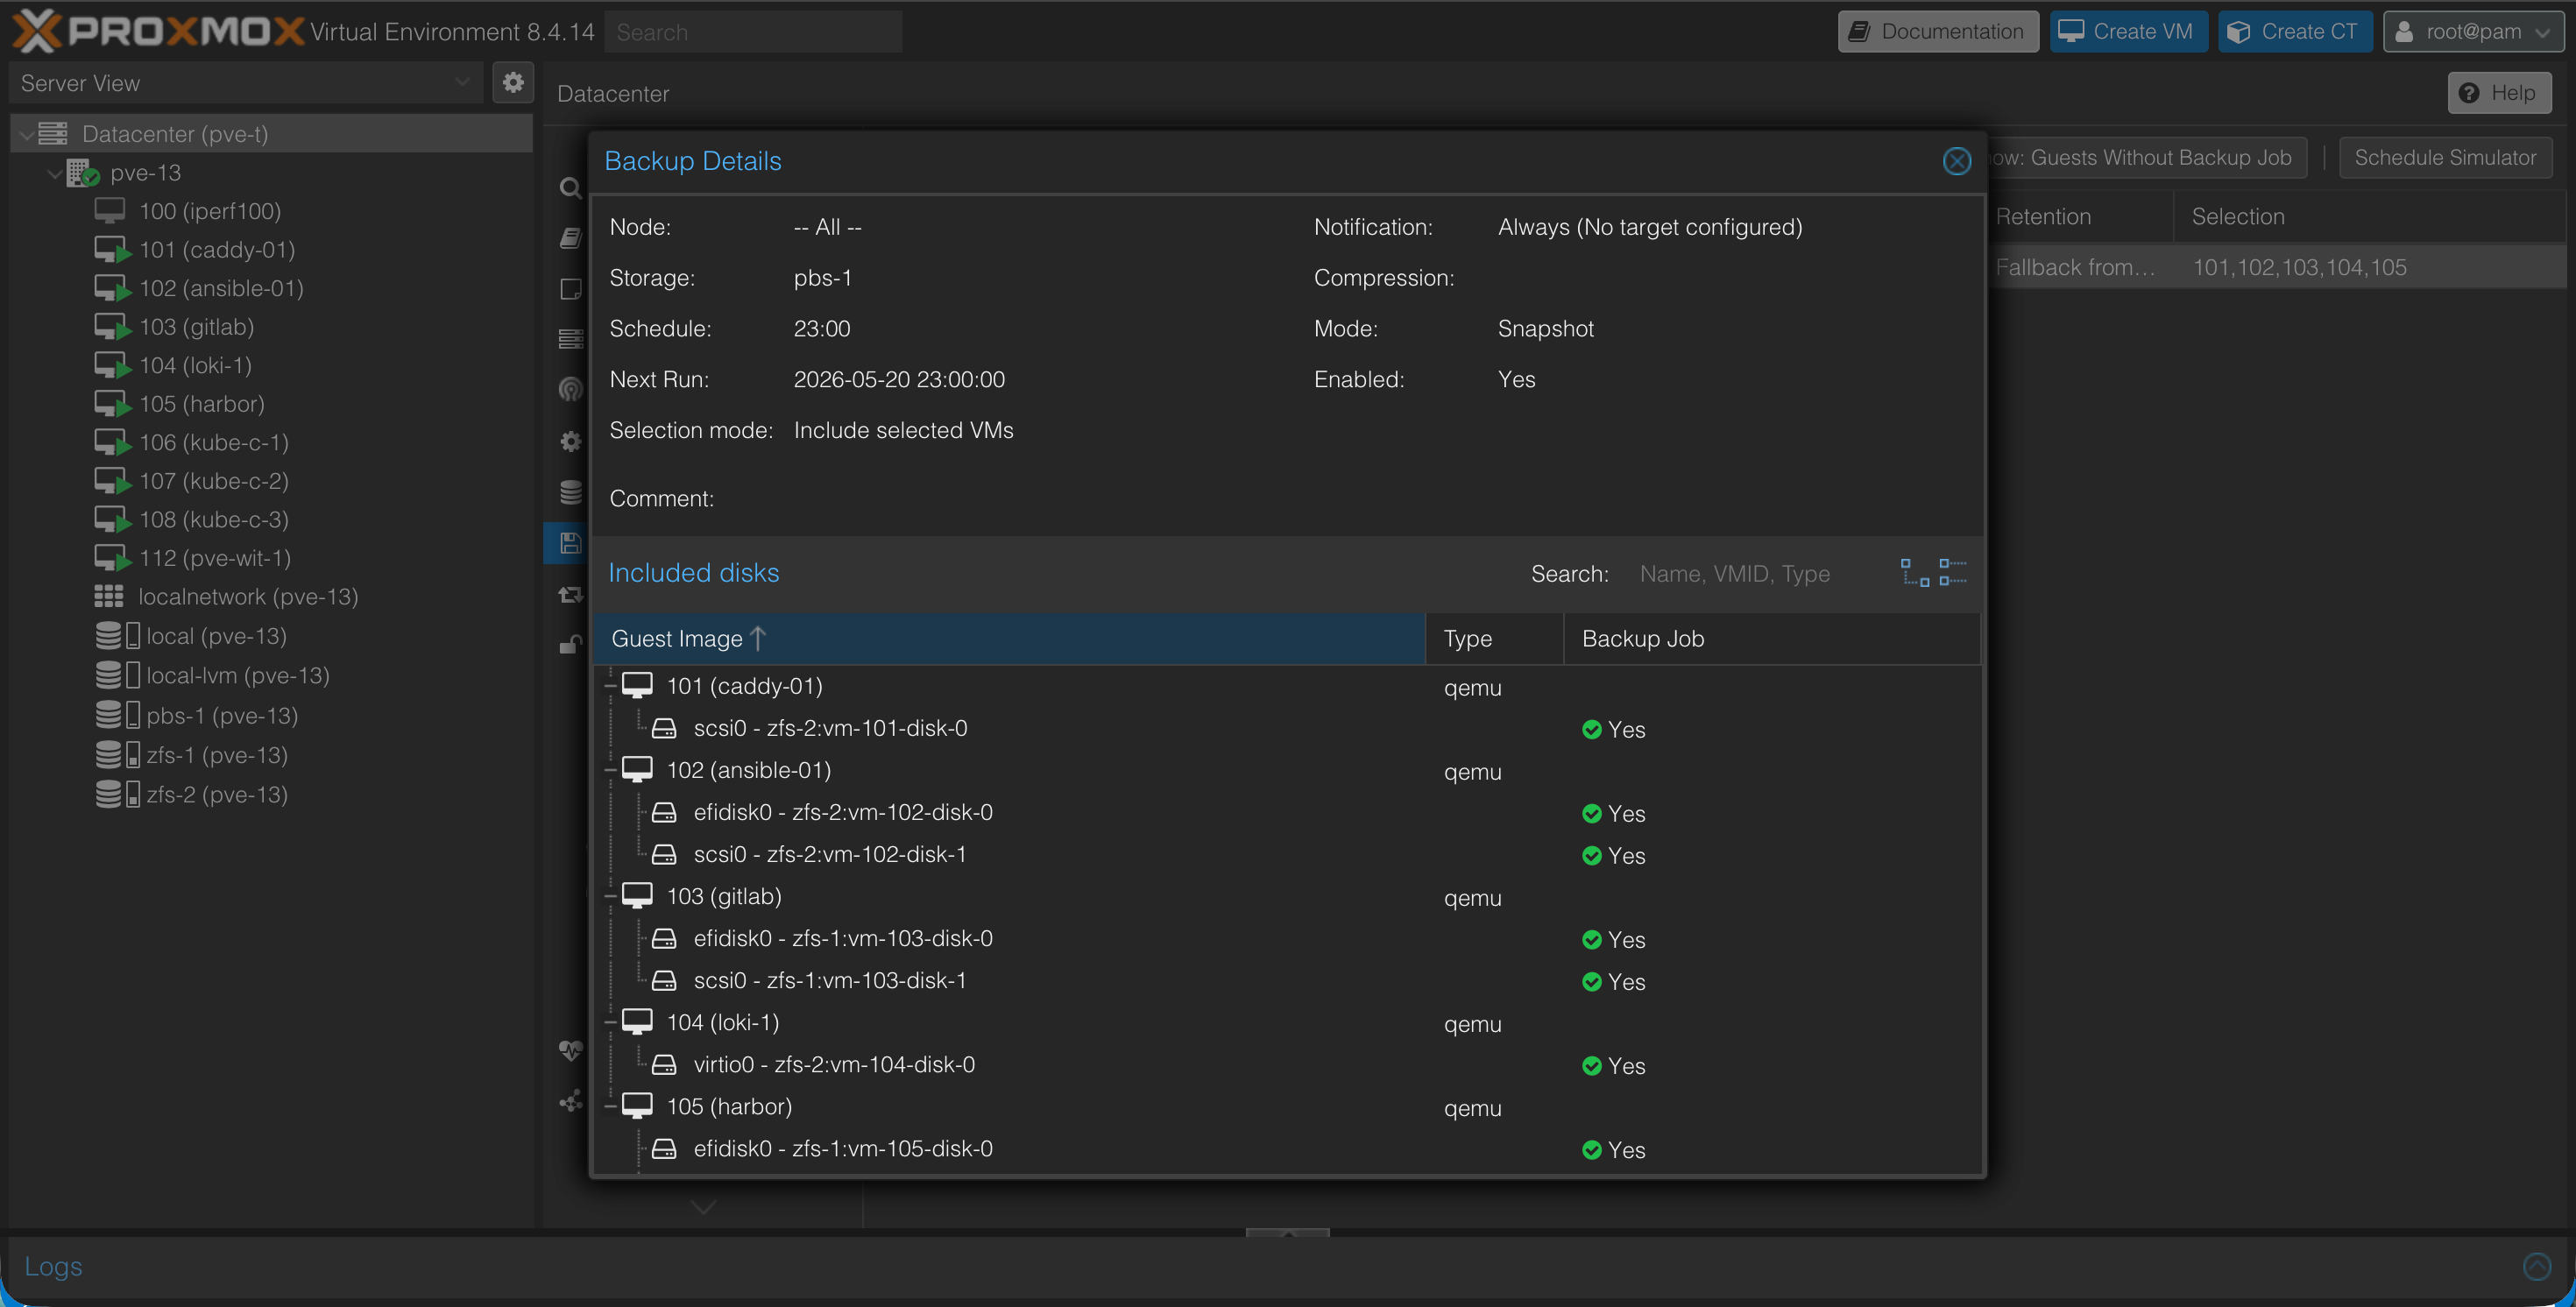This screenshot has width=2576, height=1307.
Task: Sort by the Guest Image column header
Action: pos(1009,638)
